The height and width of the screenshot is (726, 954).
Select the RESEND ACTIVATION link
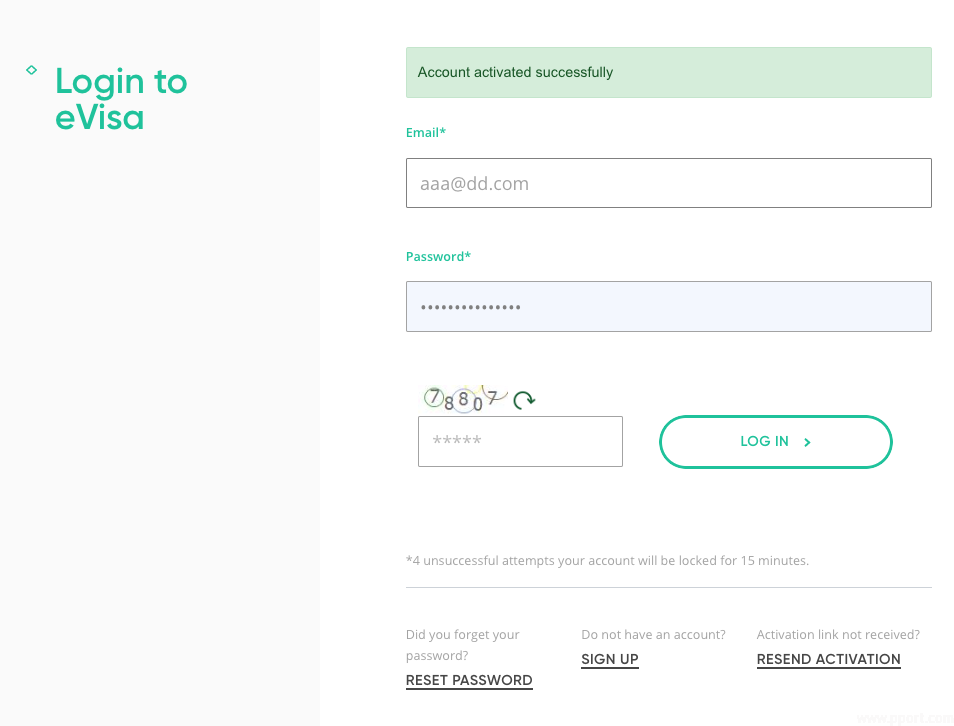tap(828, 659)
